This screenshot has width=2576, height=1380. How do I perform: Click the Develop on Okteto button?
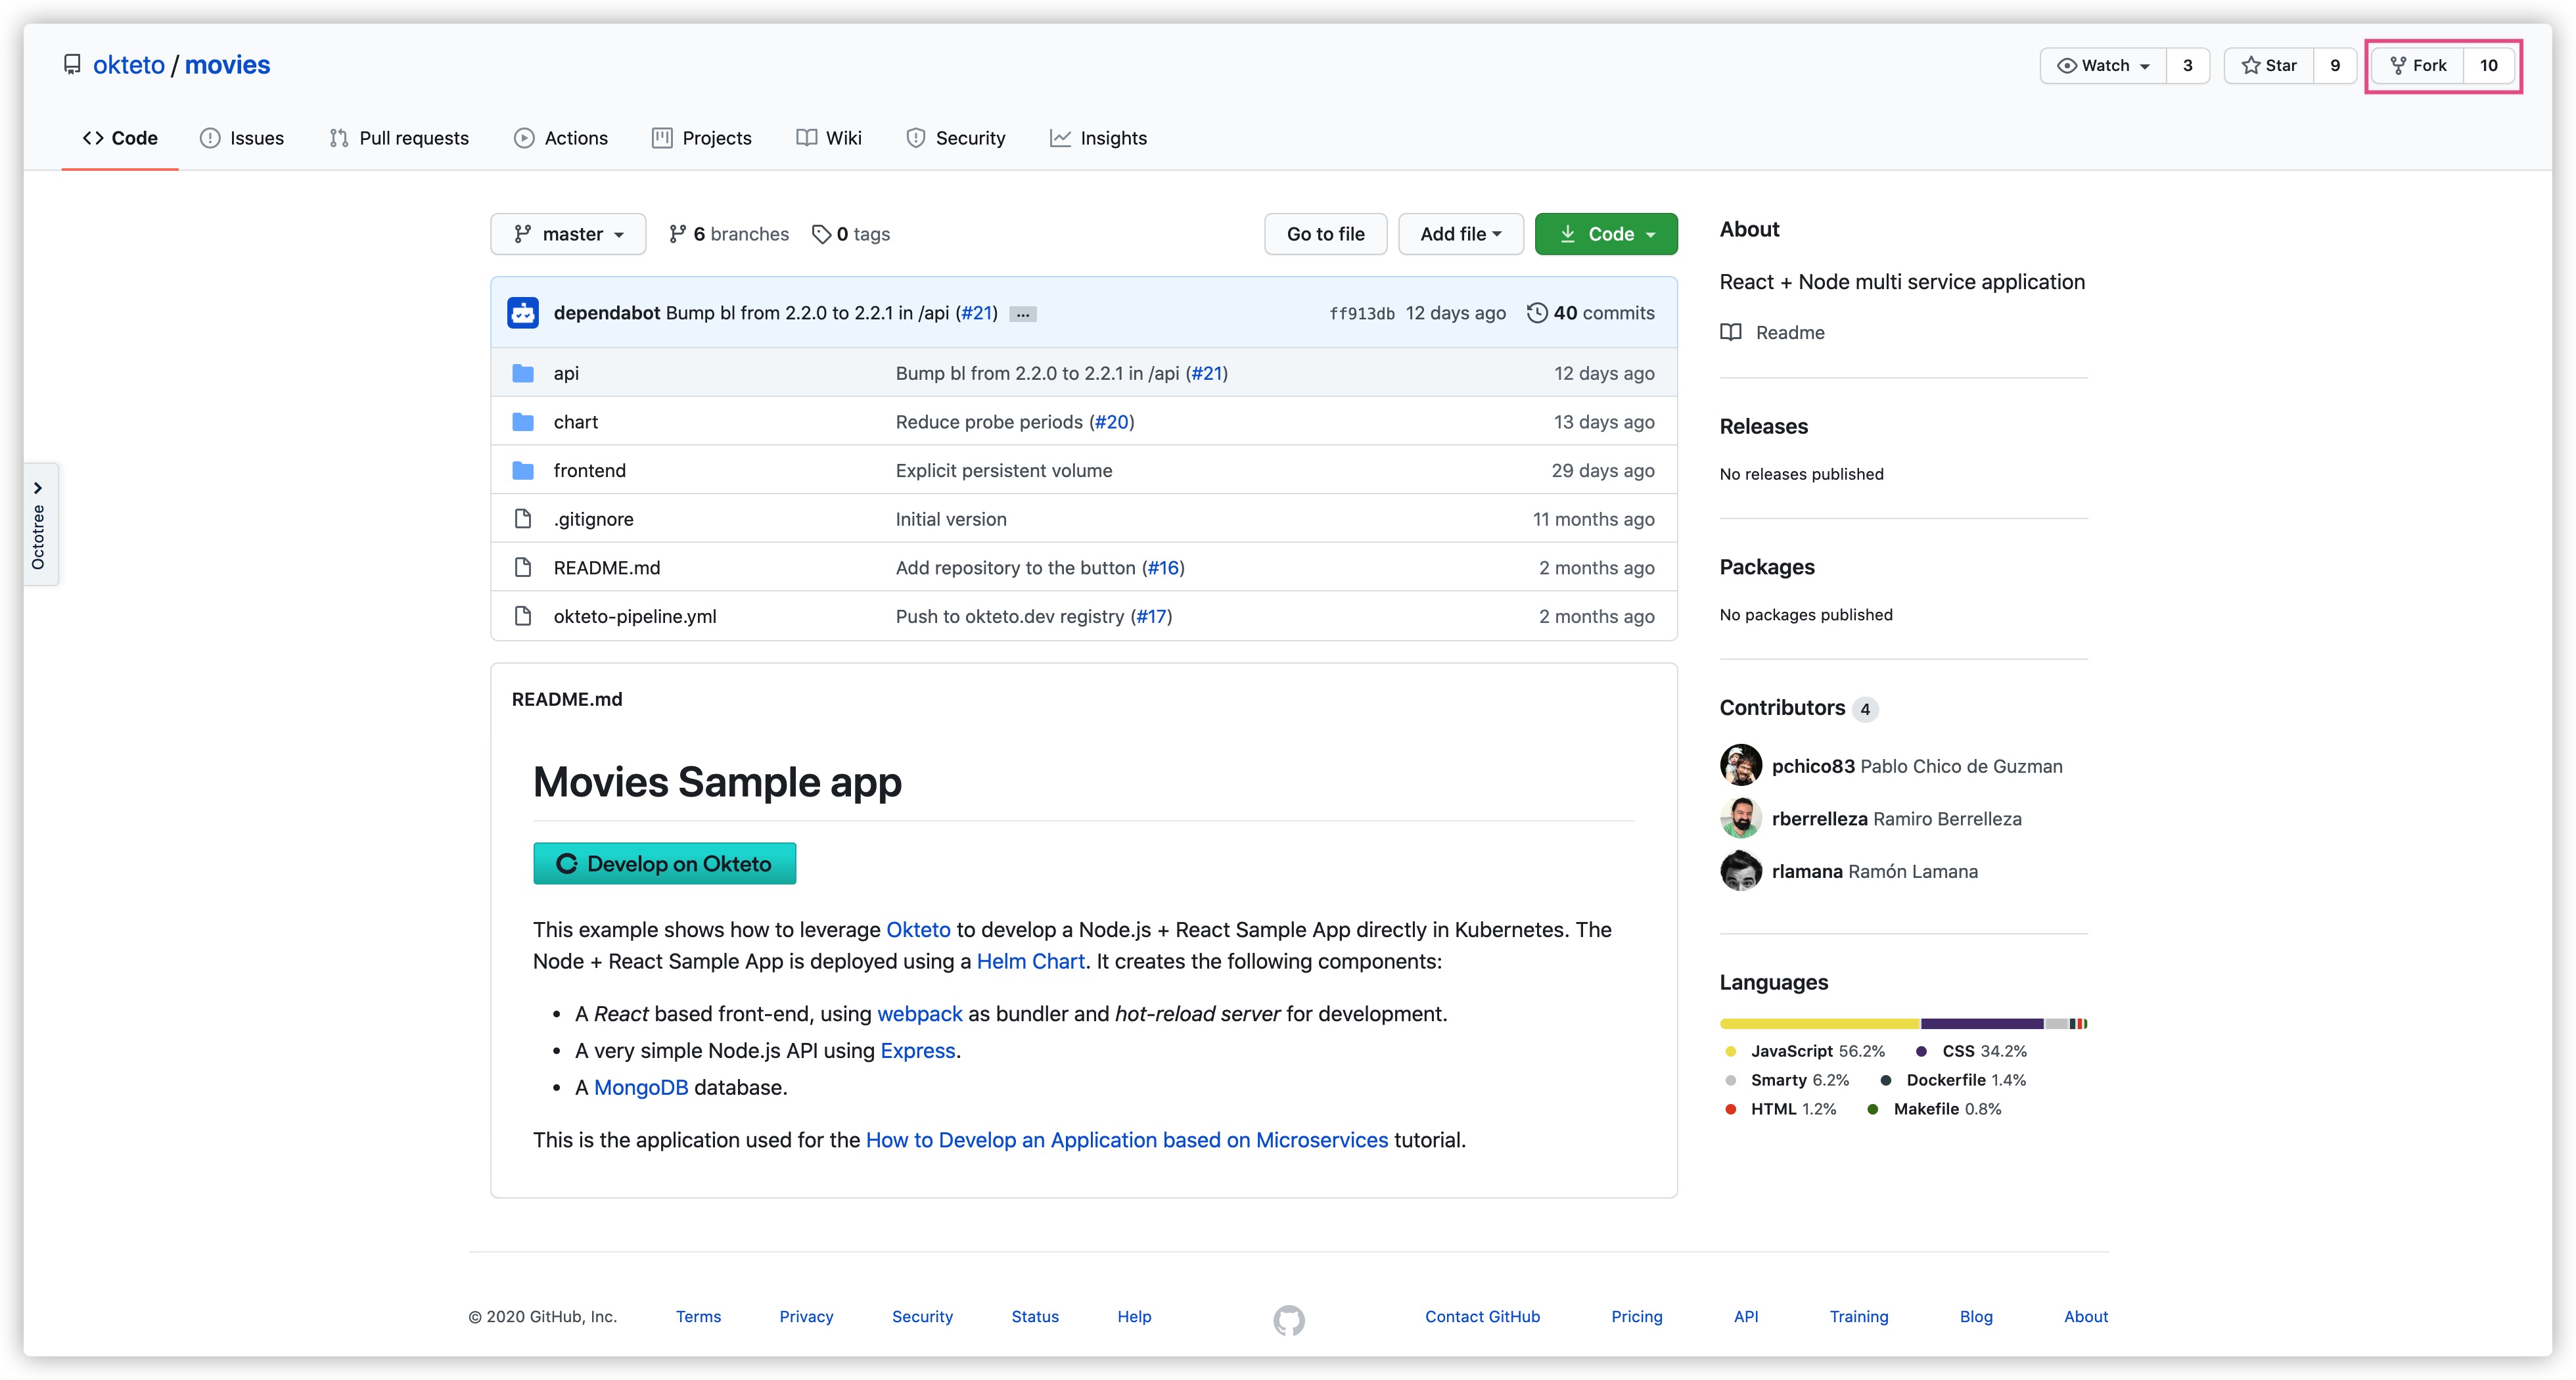(664, 863)
